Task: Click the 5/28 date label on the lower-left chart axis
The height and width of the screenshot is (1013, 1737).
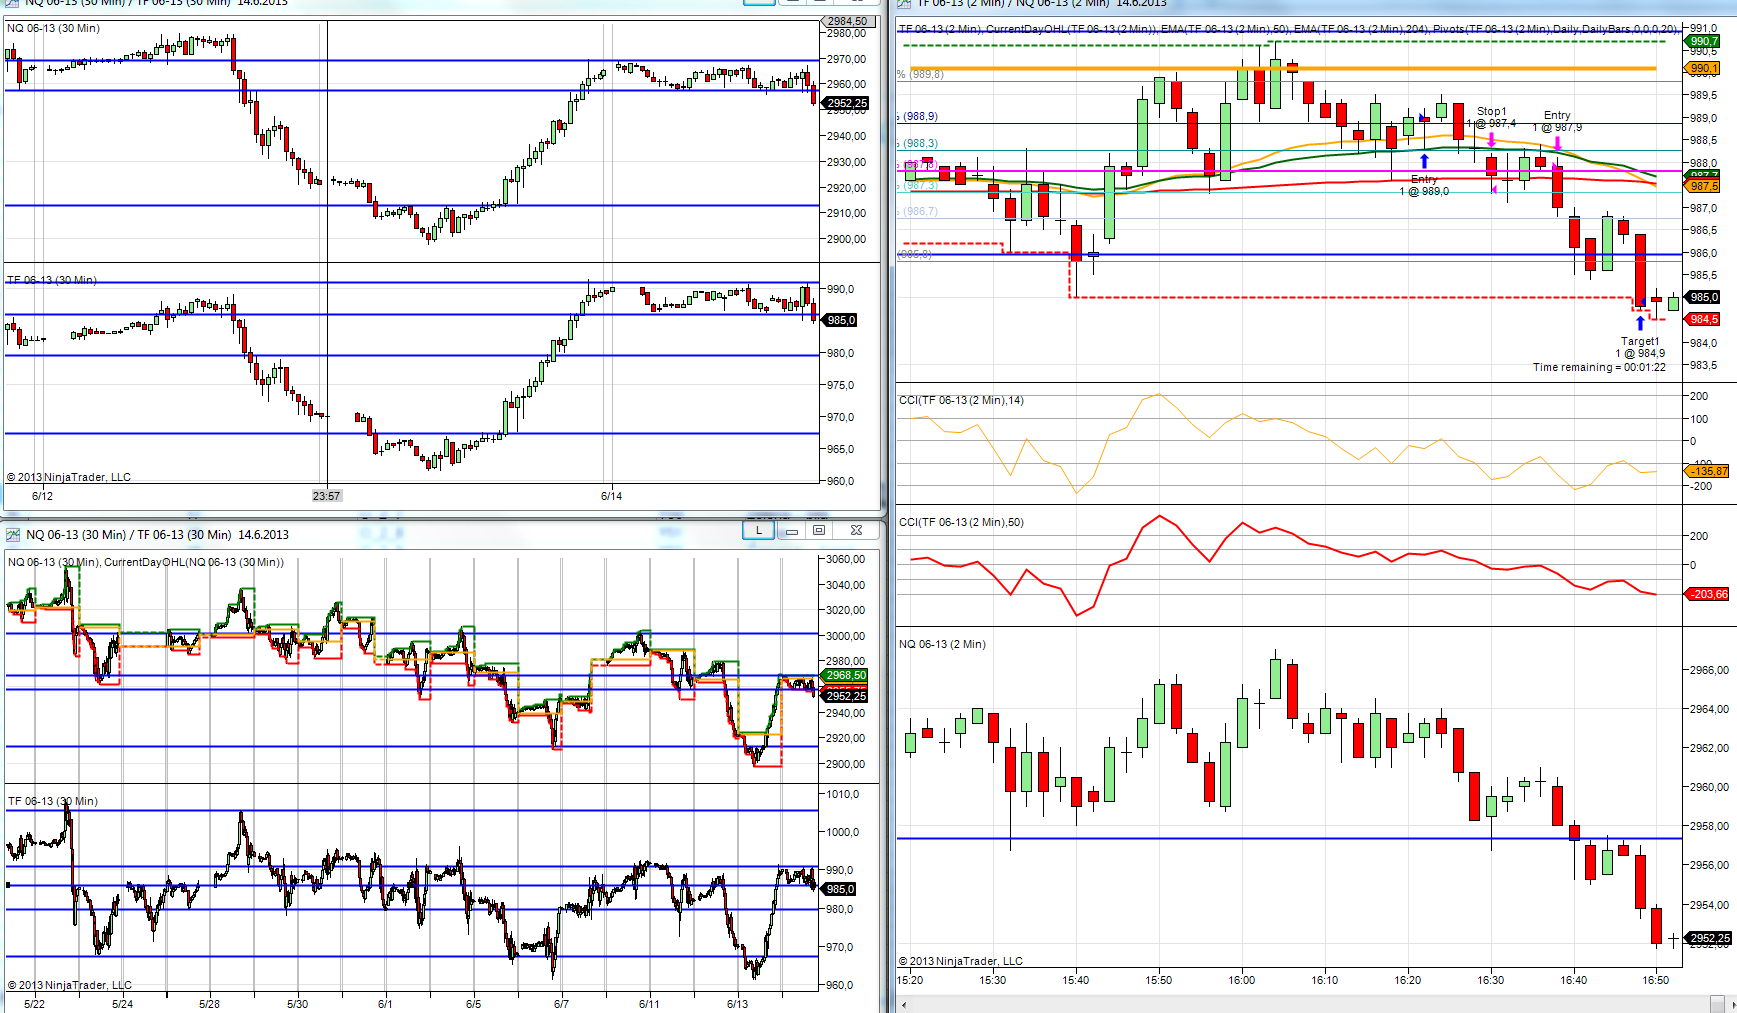Action: 209,1004
